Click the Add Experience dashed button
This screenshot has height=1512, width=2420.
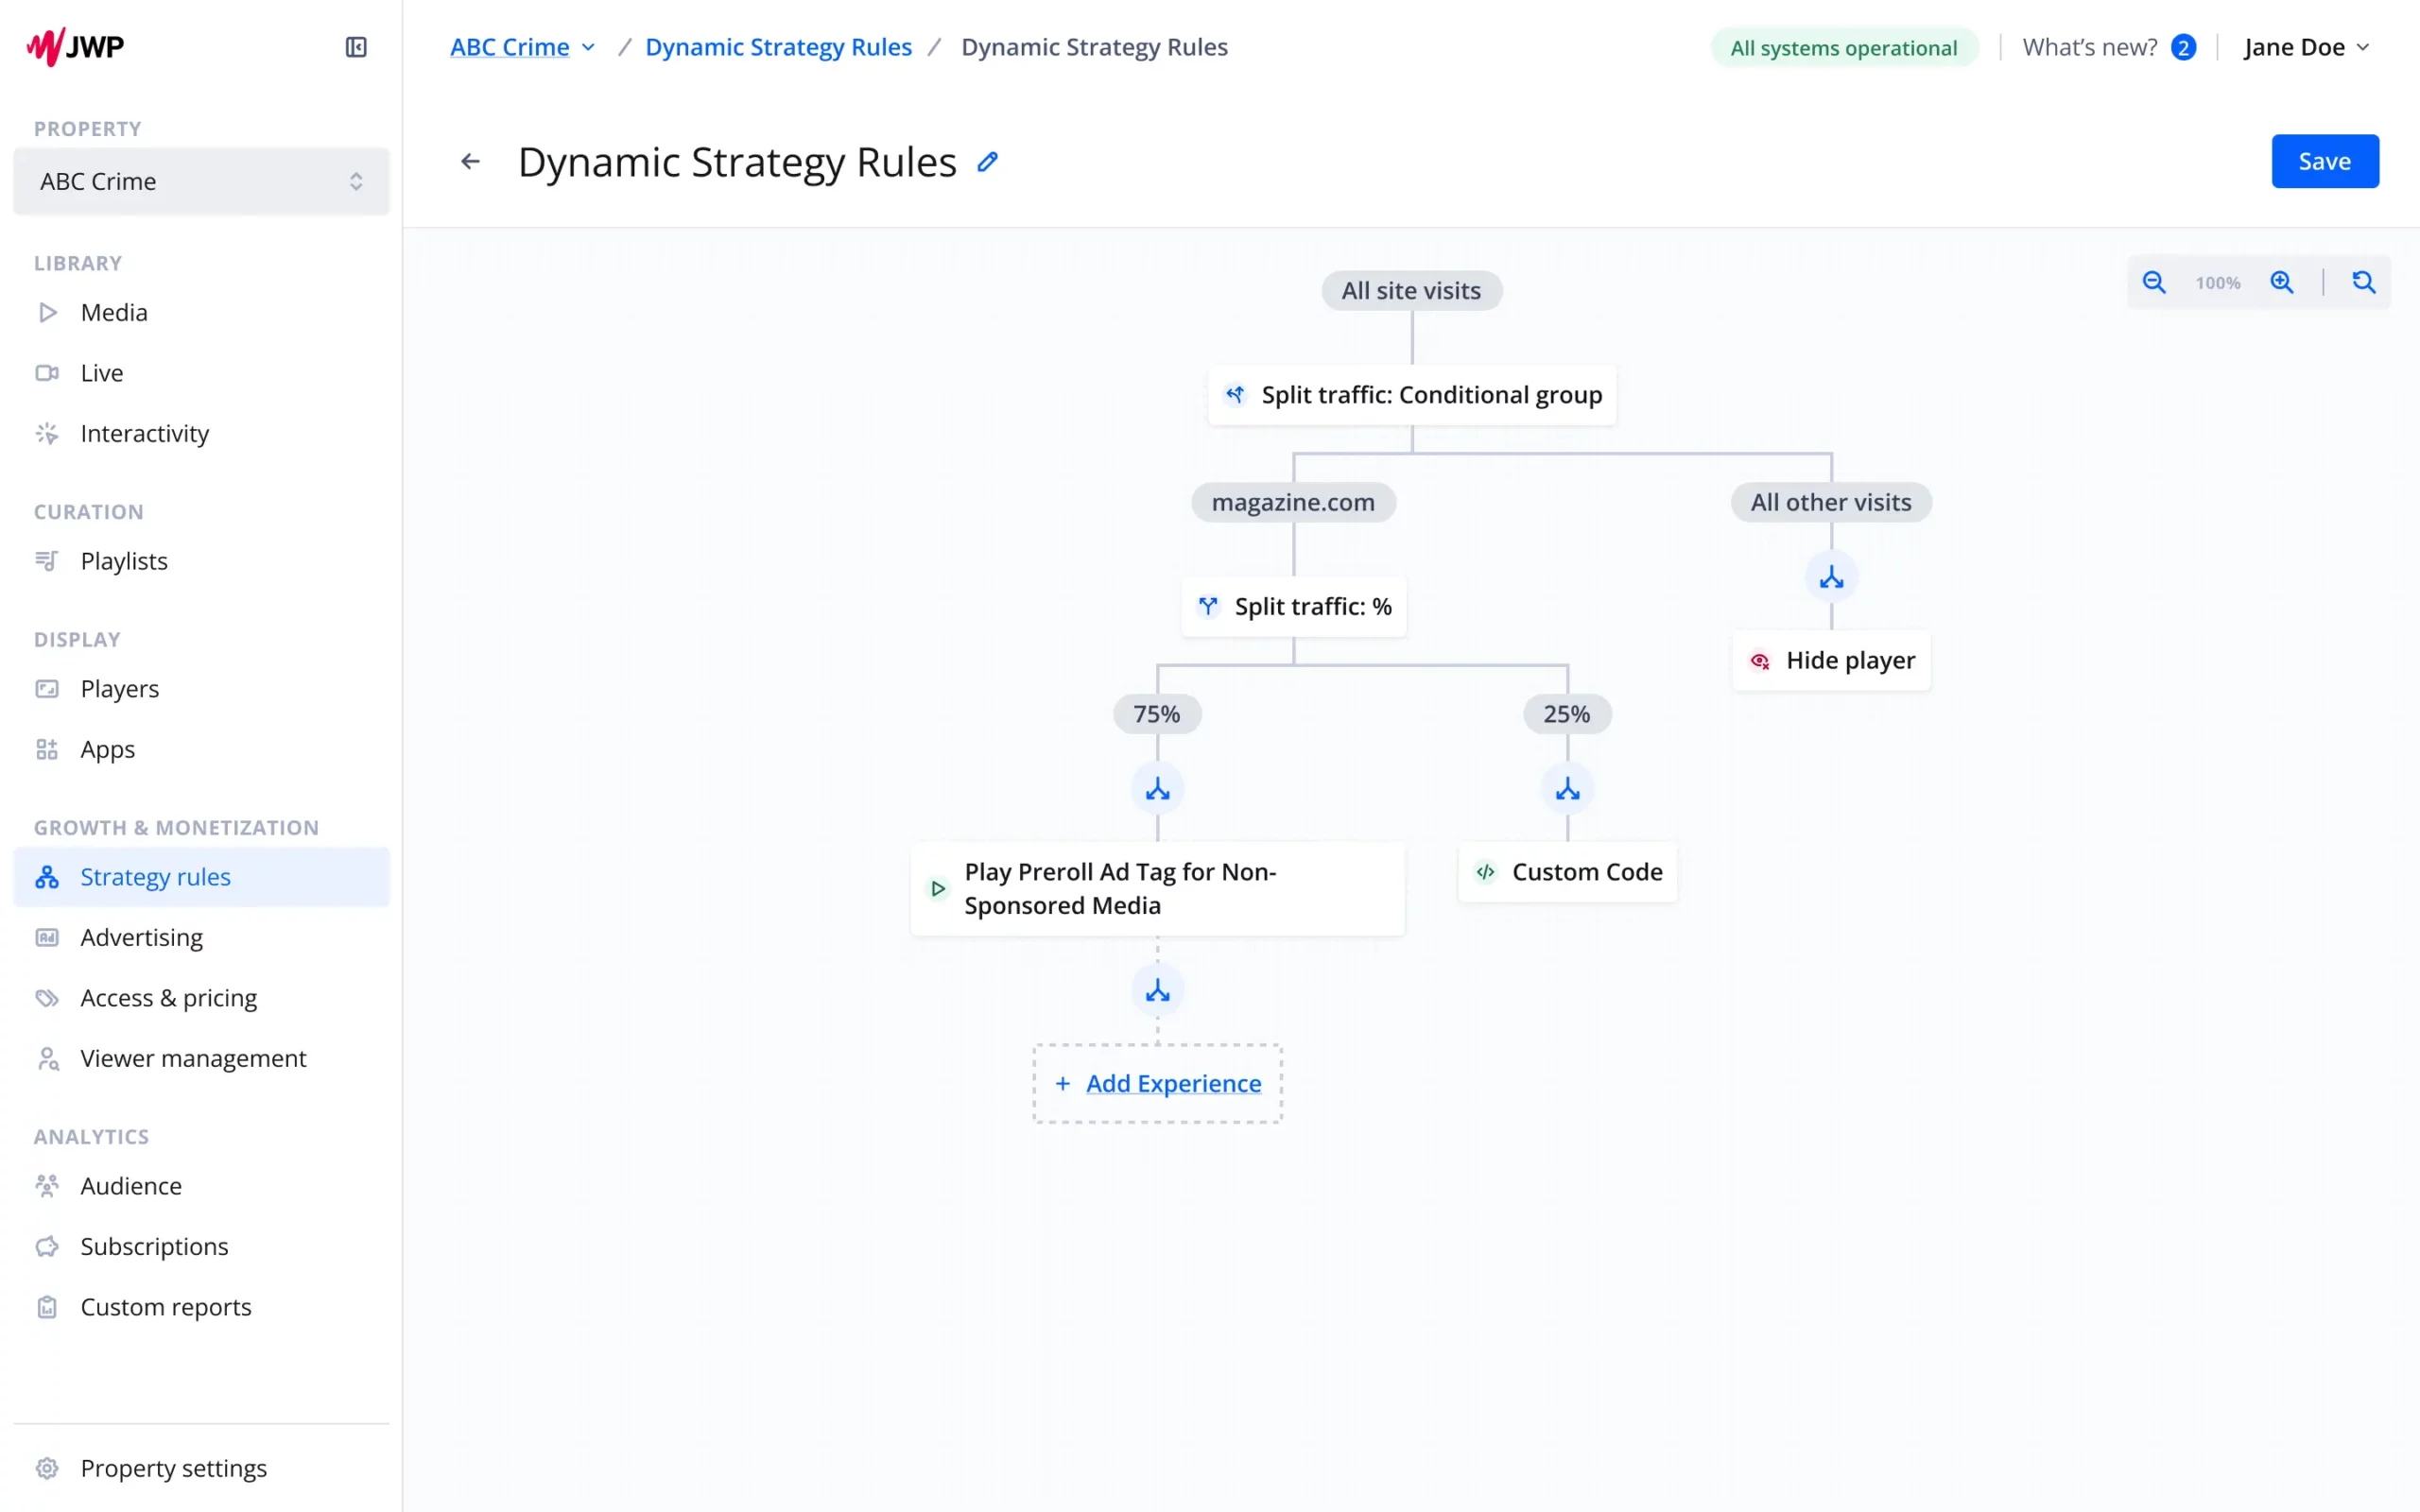[1157, 1084]
